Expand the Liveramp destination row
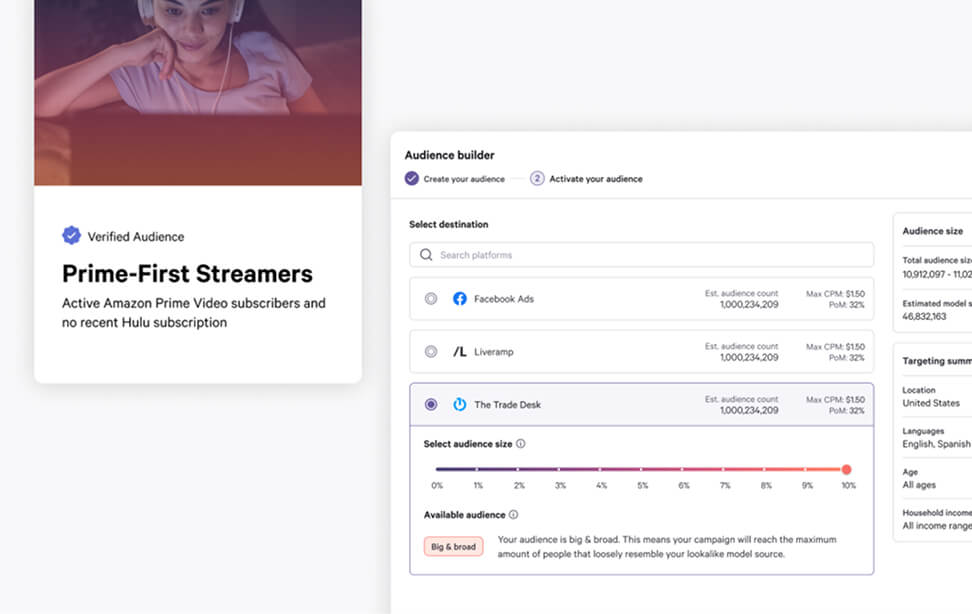 point(640,351)
